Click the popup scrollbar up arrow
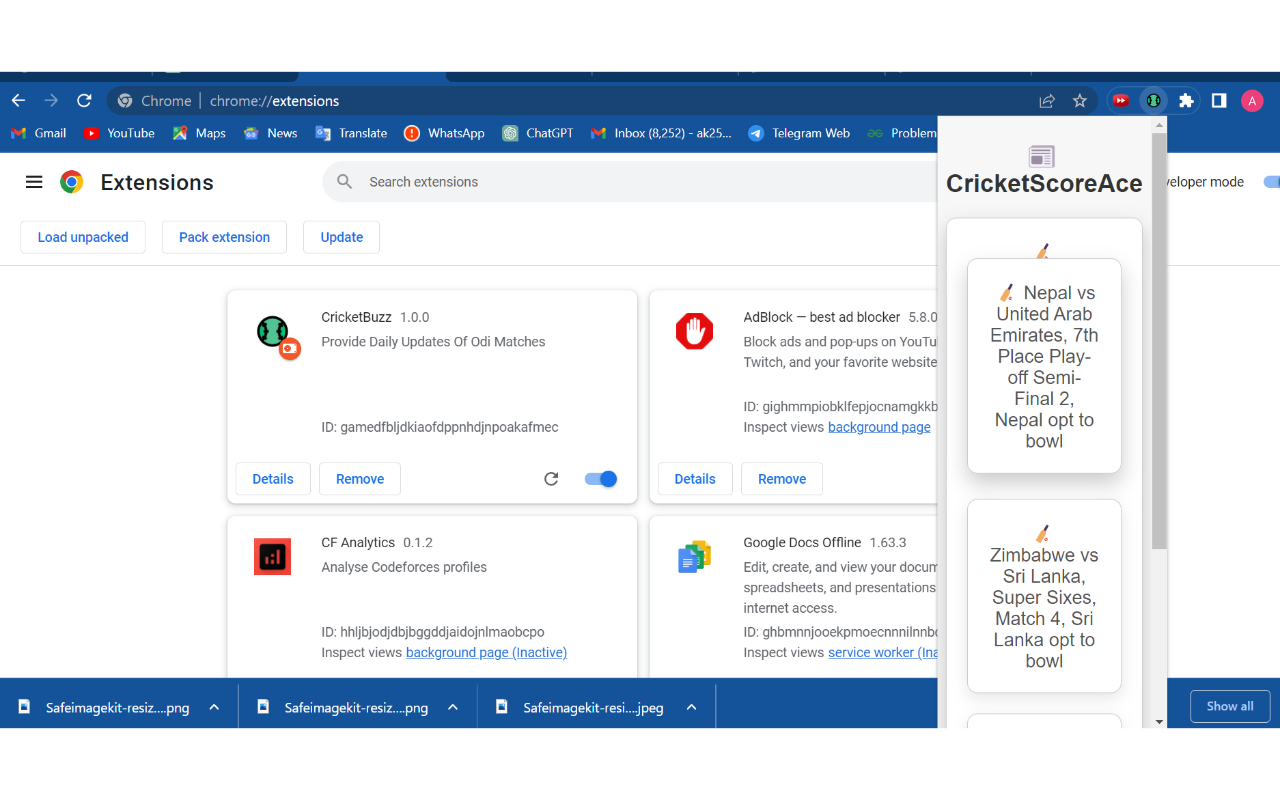The width and height of the screenshot is (1280, 800). tap(1159, 125)
